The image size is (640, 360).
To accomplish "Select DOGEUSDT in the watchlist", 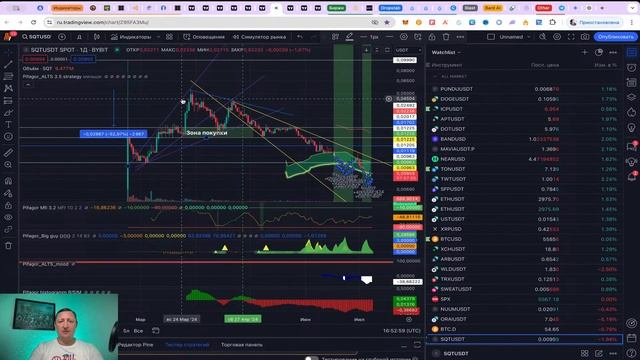I will (524, 99).
